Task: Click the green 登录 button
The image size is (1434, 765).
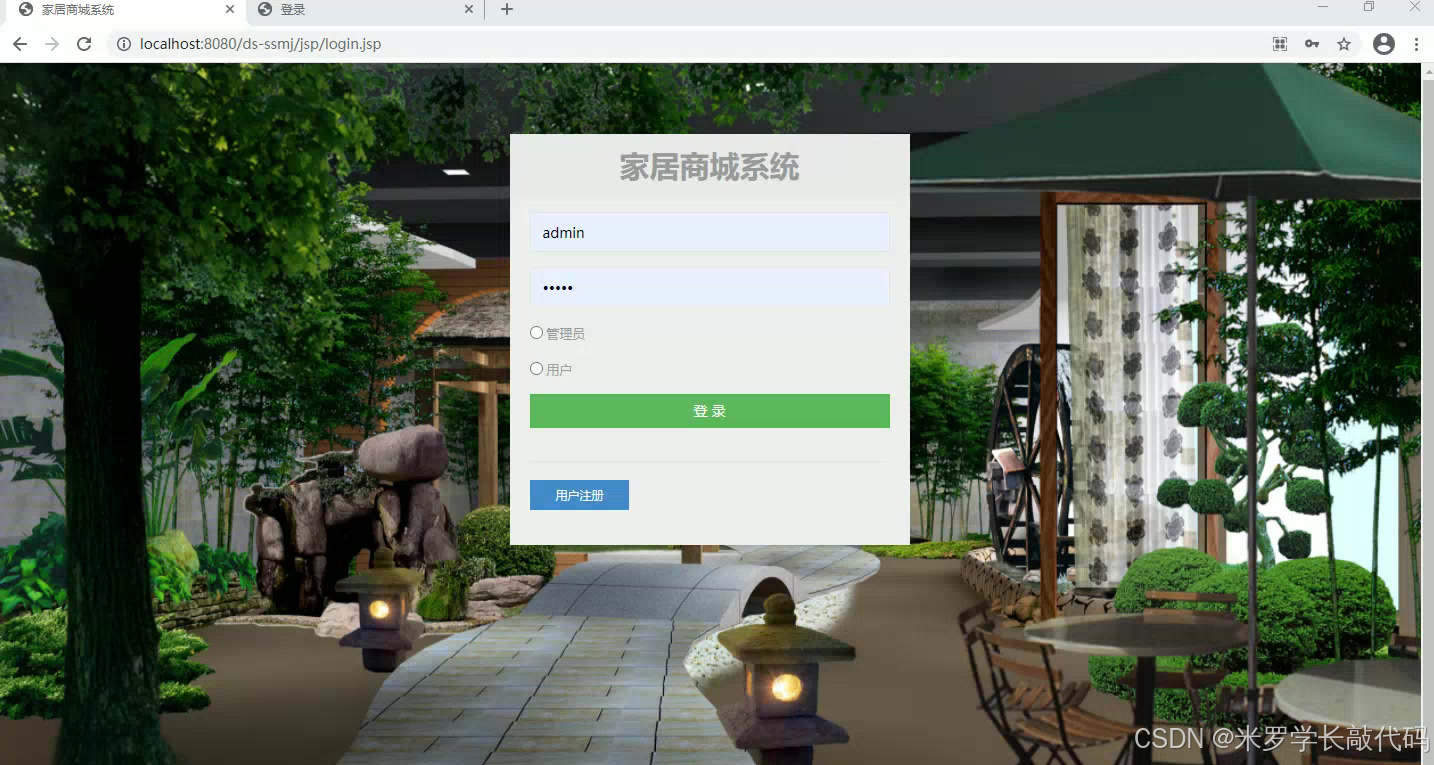Action: point(709,410)
